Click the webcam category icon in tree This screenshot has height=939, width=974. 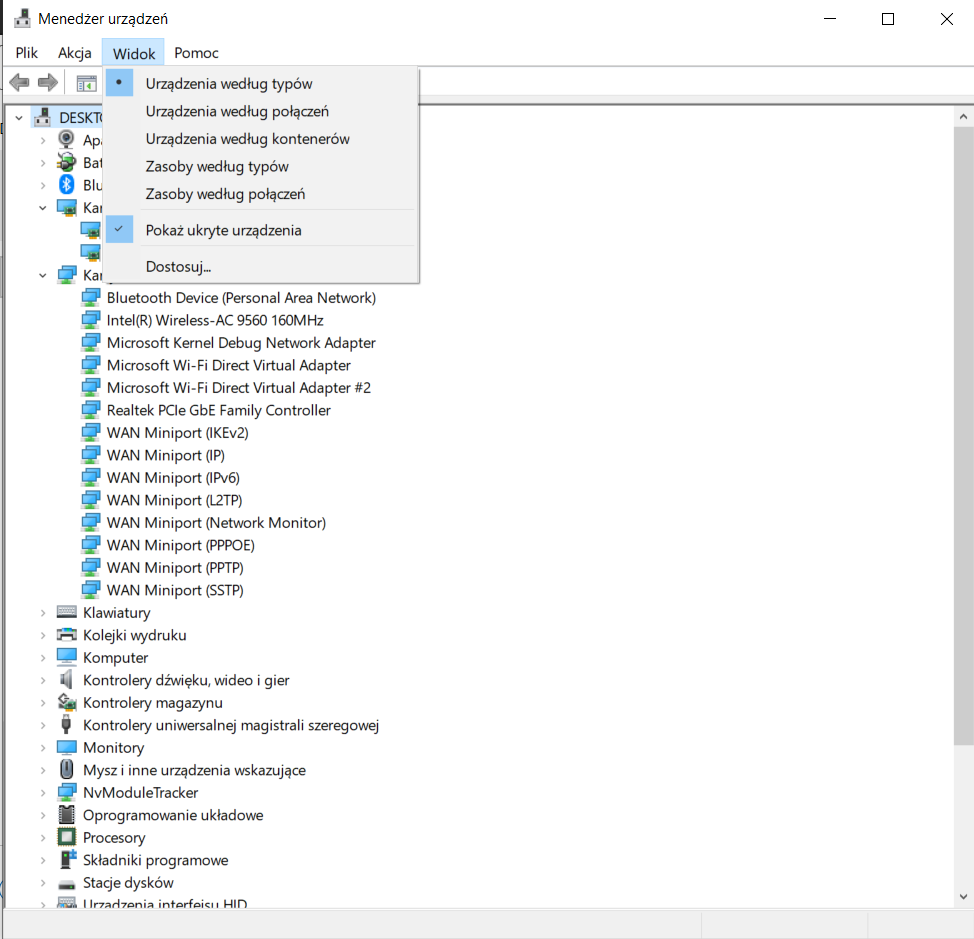click(66, 139)
